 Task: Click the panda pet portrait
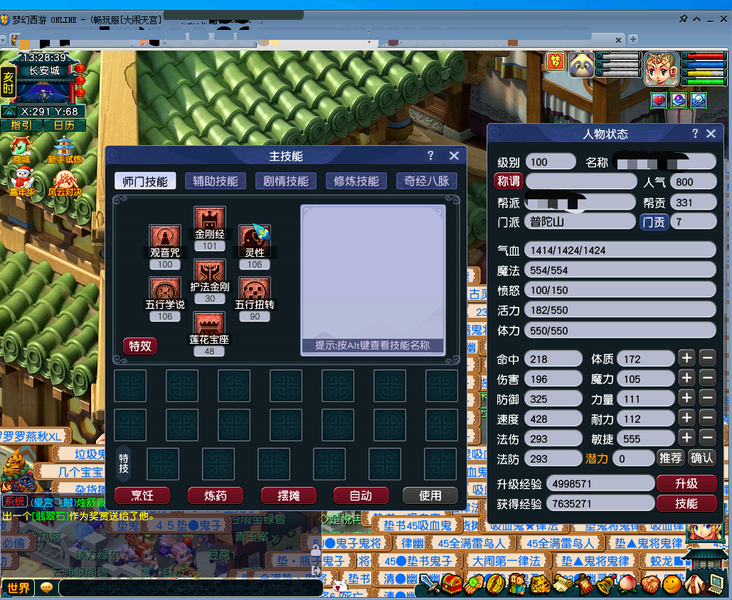click(581, 65)
